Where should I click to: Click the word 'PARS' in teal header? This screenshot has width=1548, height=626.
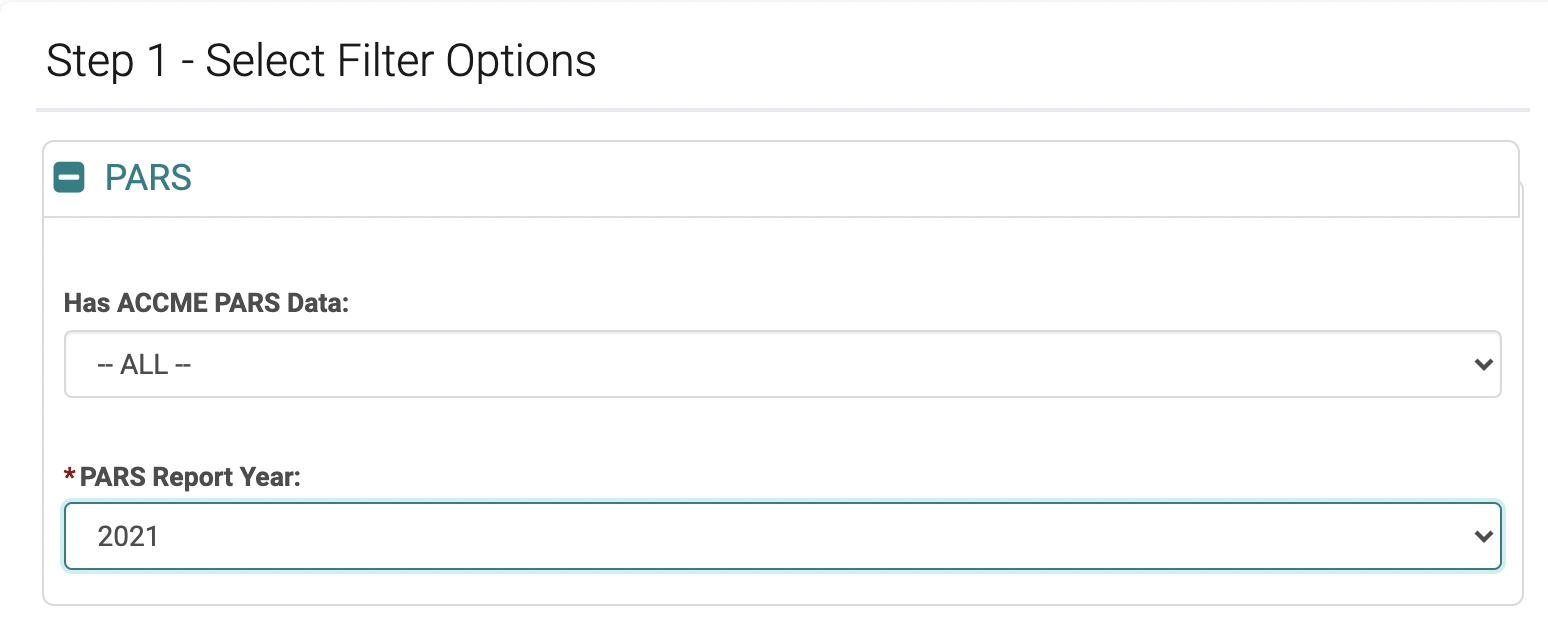[x=148, y=178]
